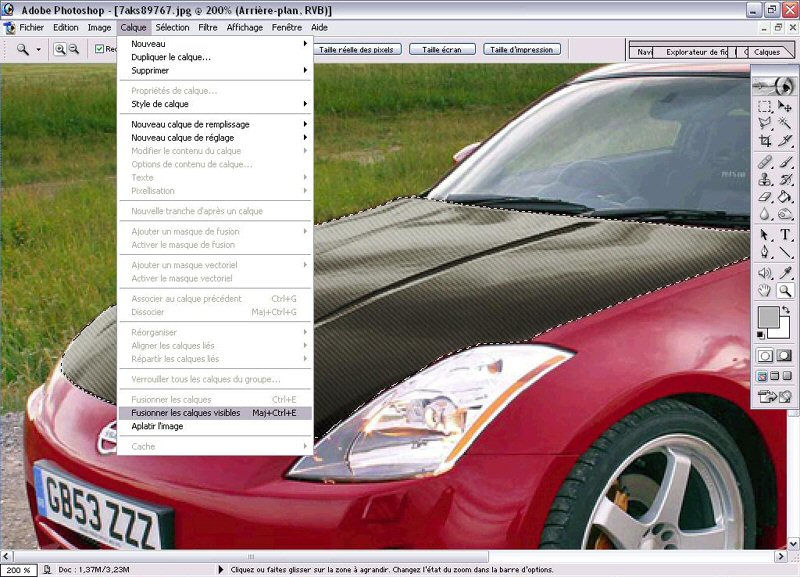The image size is (800, 577).
Task: Choose full screen mode without menu bar
Action: pos(787,377)
